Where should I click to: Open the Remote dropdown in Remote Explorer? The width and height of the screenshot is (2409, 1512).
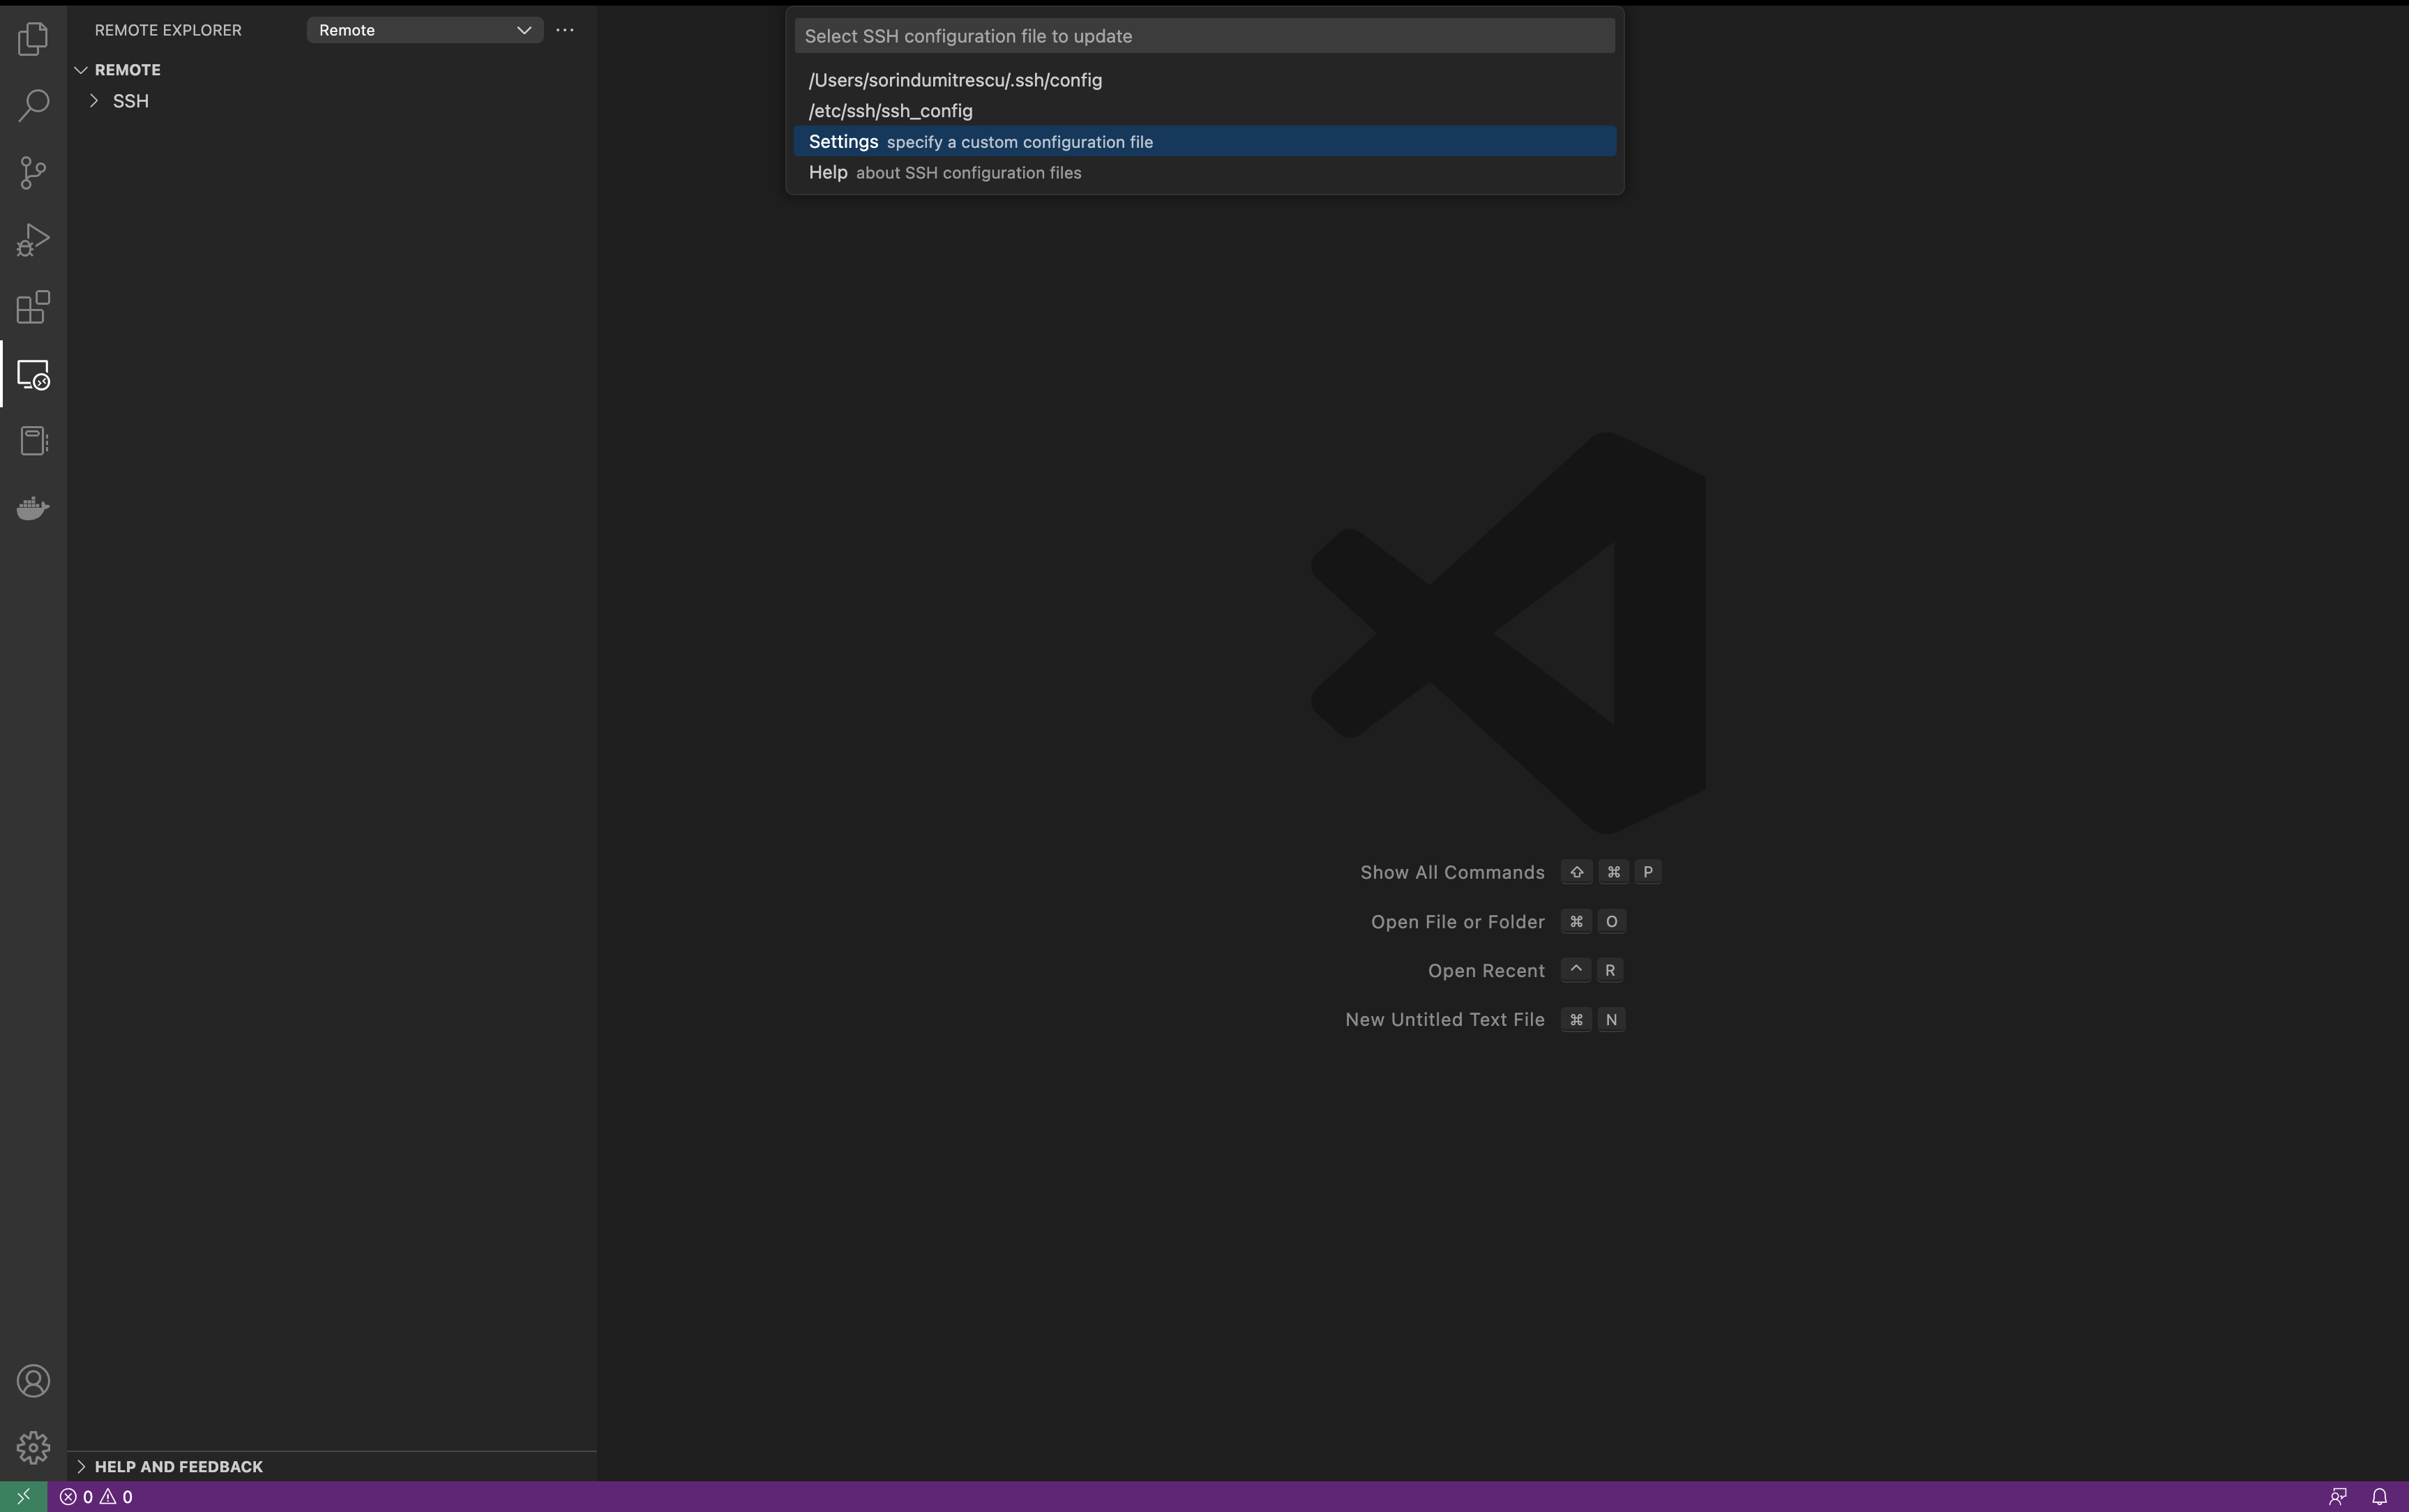pos(424,30)
